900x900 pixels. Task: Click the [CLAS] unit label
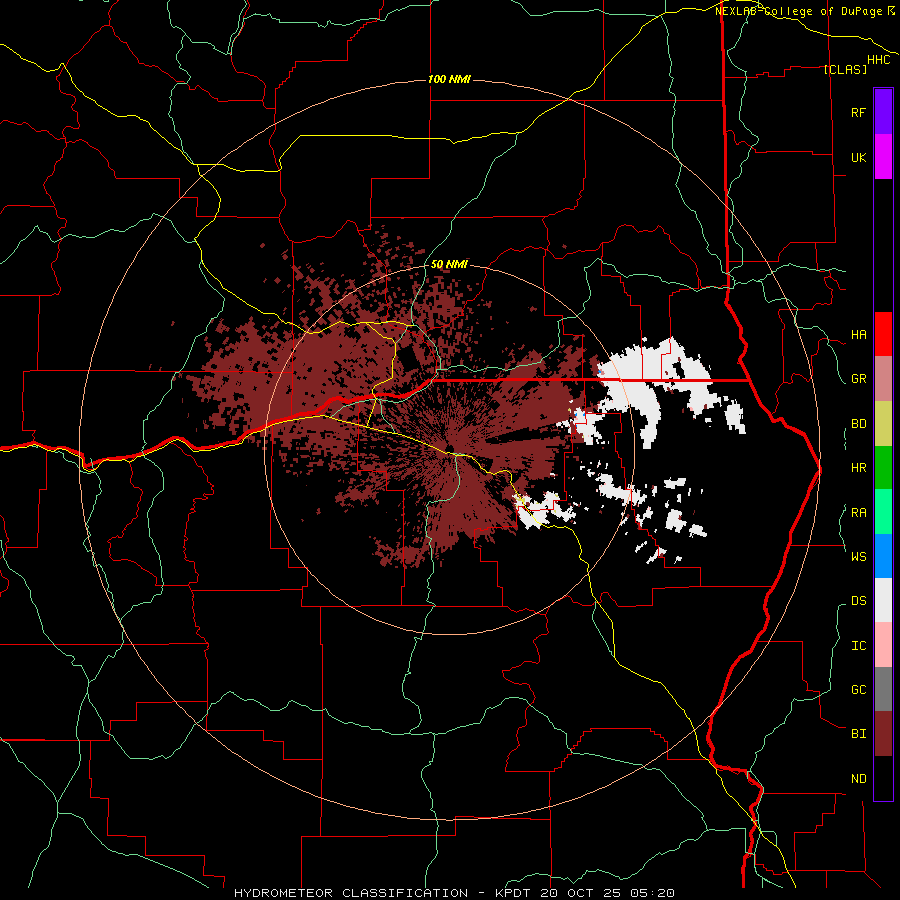(x=845, y=69)
